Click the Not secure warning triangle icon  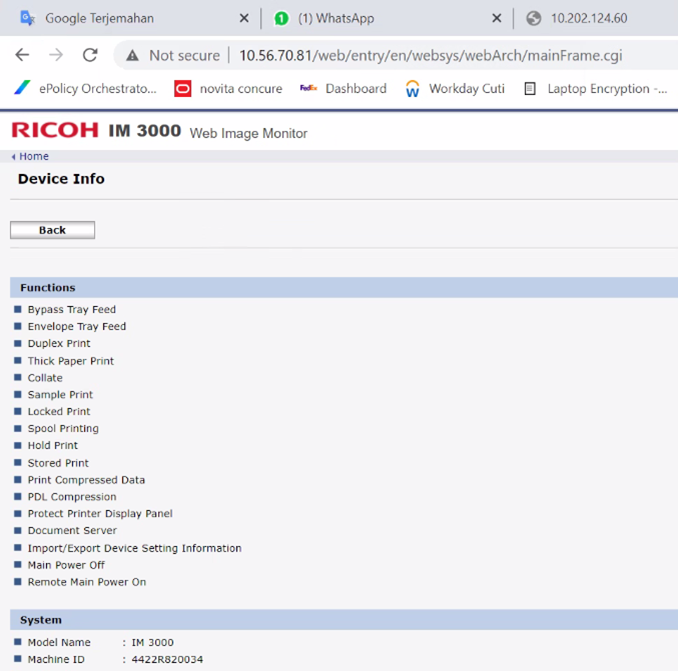[x=132, y=55]
